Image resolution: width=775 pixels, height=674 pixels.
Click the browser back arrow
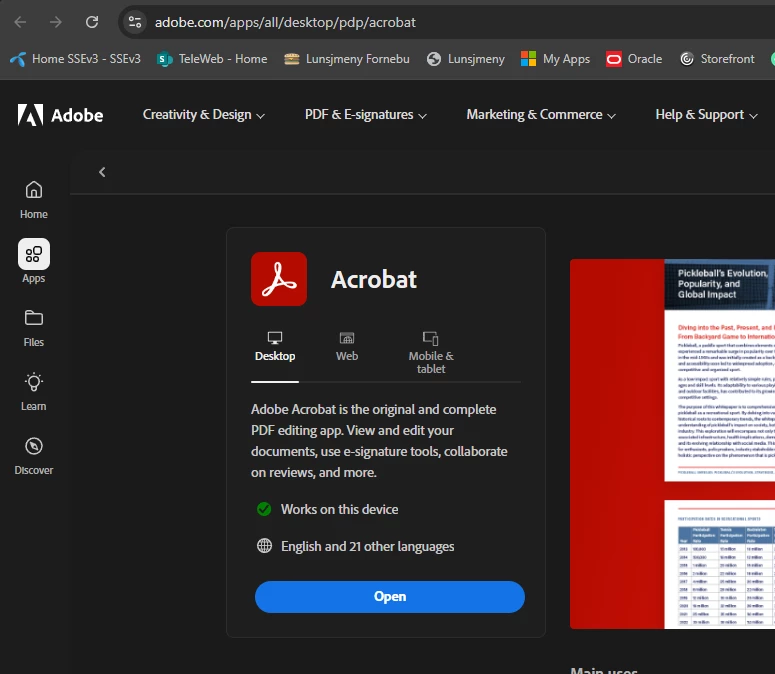[x=20, y=22]
